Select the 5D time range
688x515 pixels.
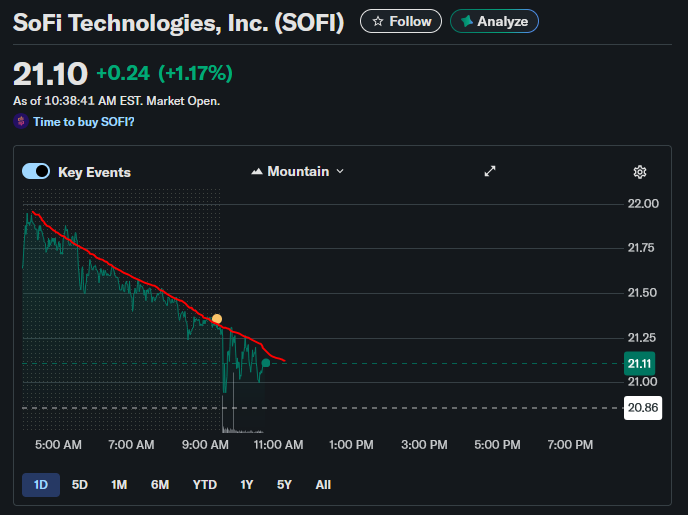tap(80, 485)
